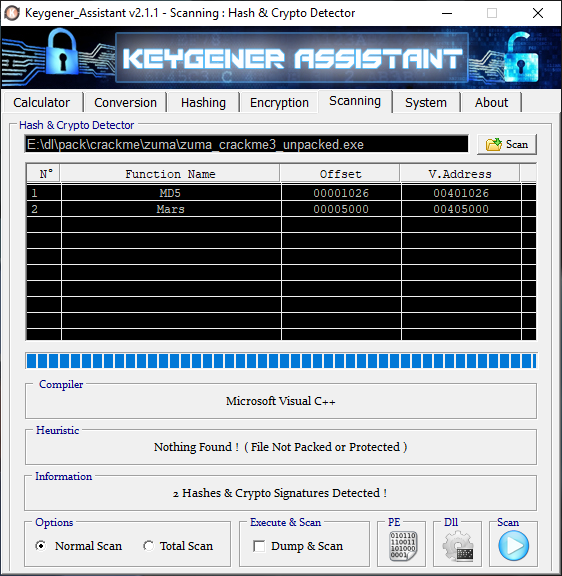The width and height of the screenshot is (562, 576).
Task: Click the Dll gear icon
Action: pyautogui.click(x=458, y=546)
